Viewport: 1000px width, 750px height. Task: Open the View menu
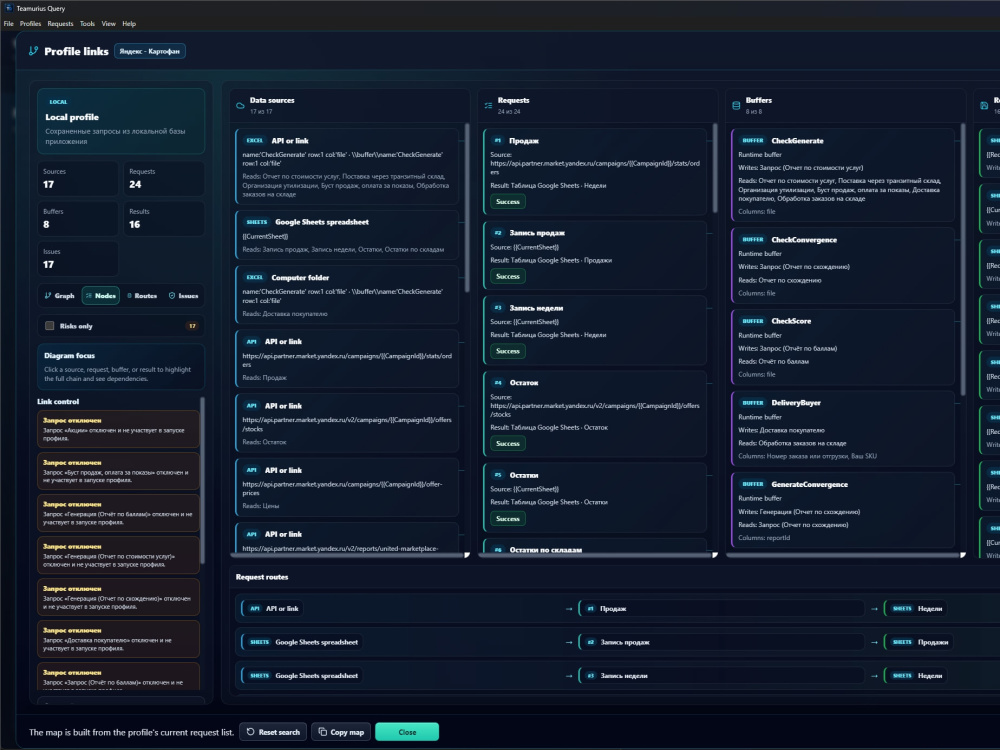tap(108, 24)
